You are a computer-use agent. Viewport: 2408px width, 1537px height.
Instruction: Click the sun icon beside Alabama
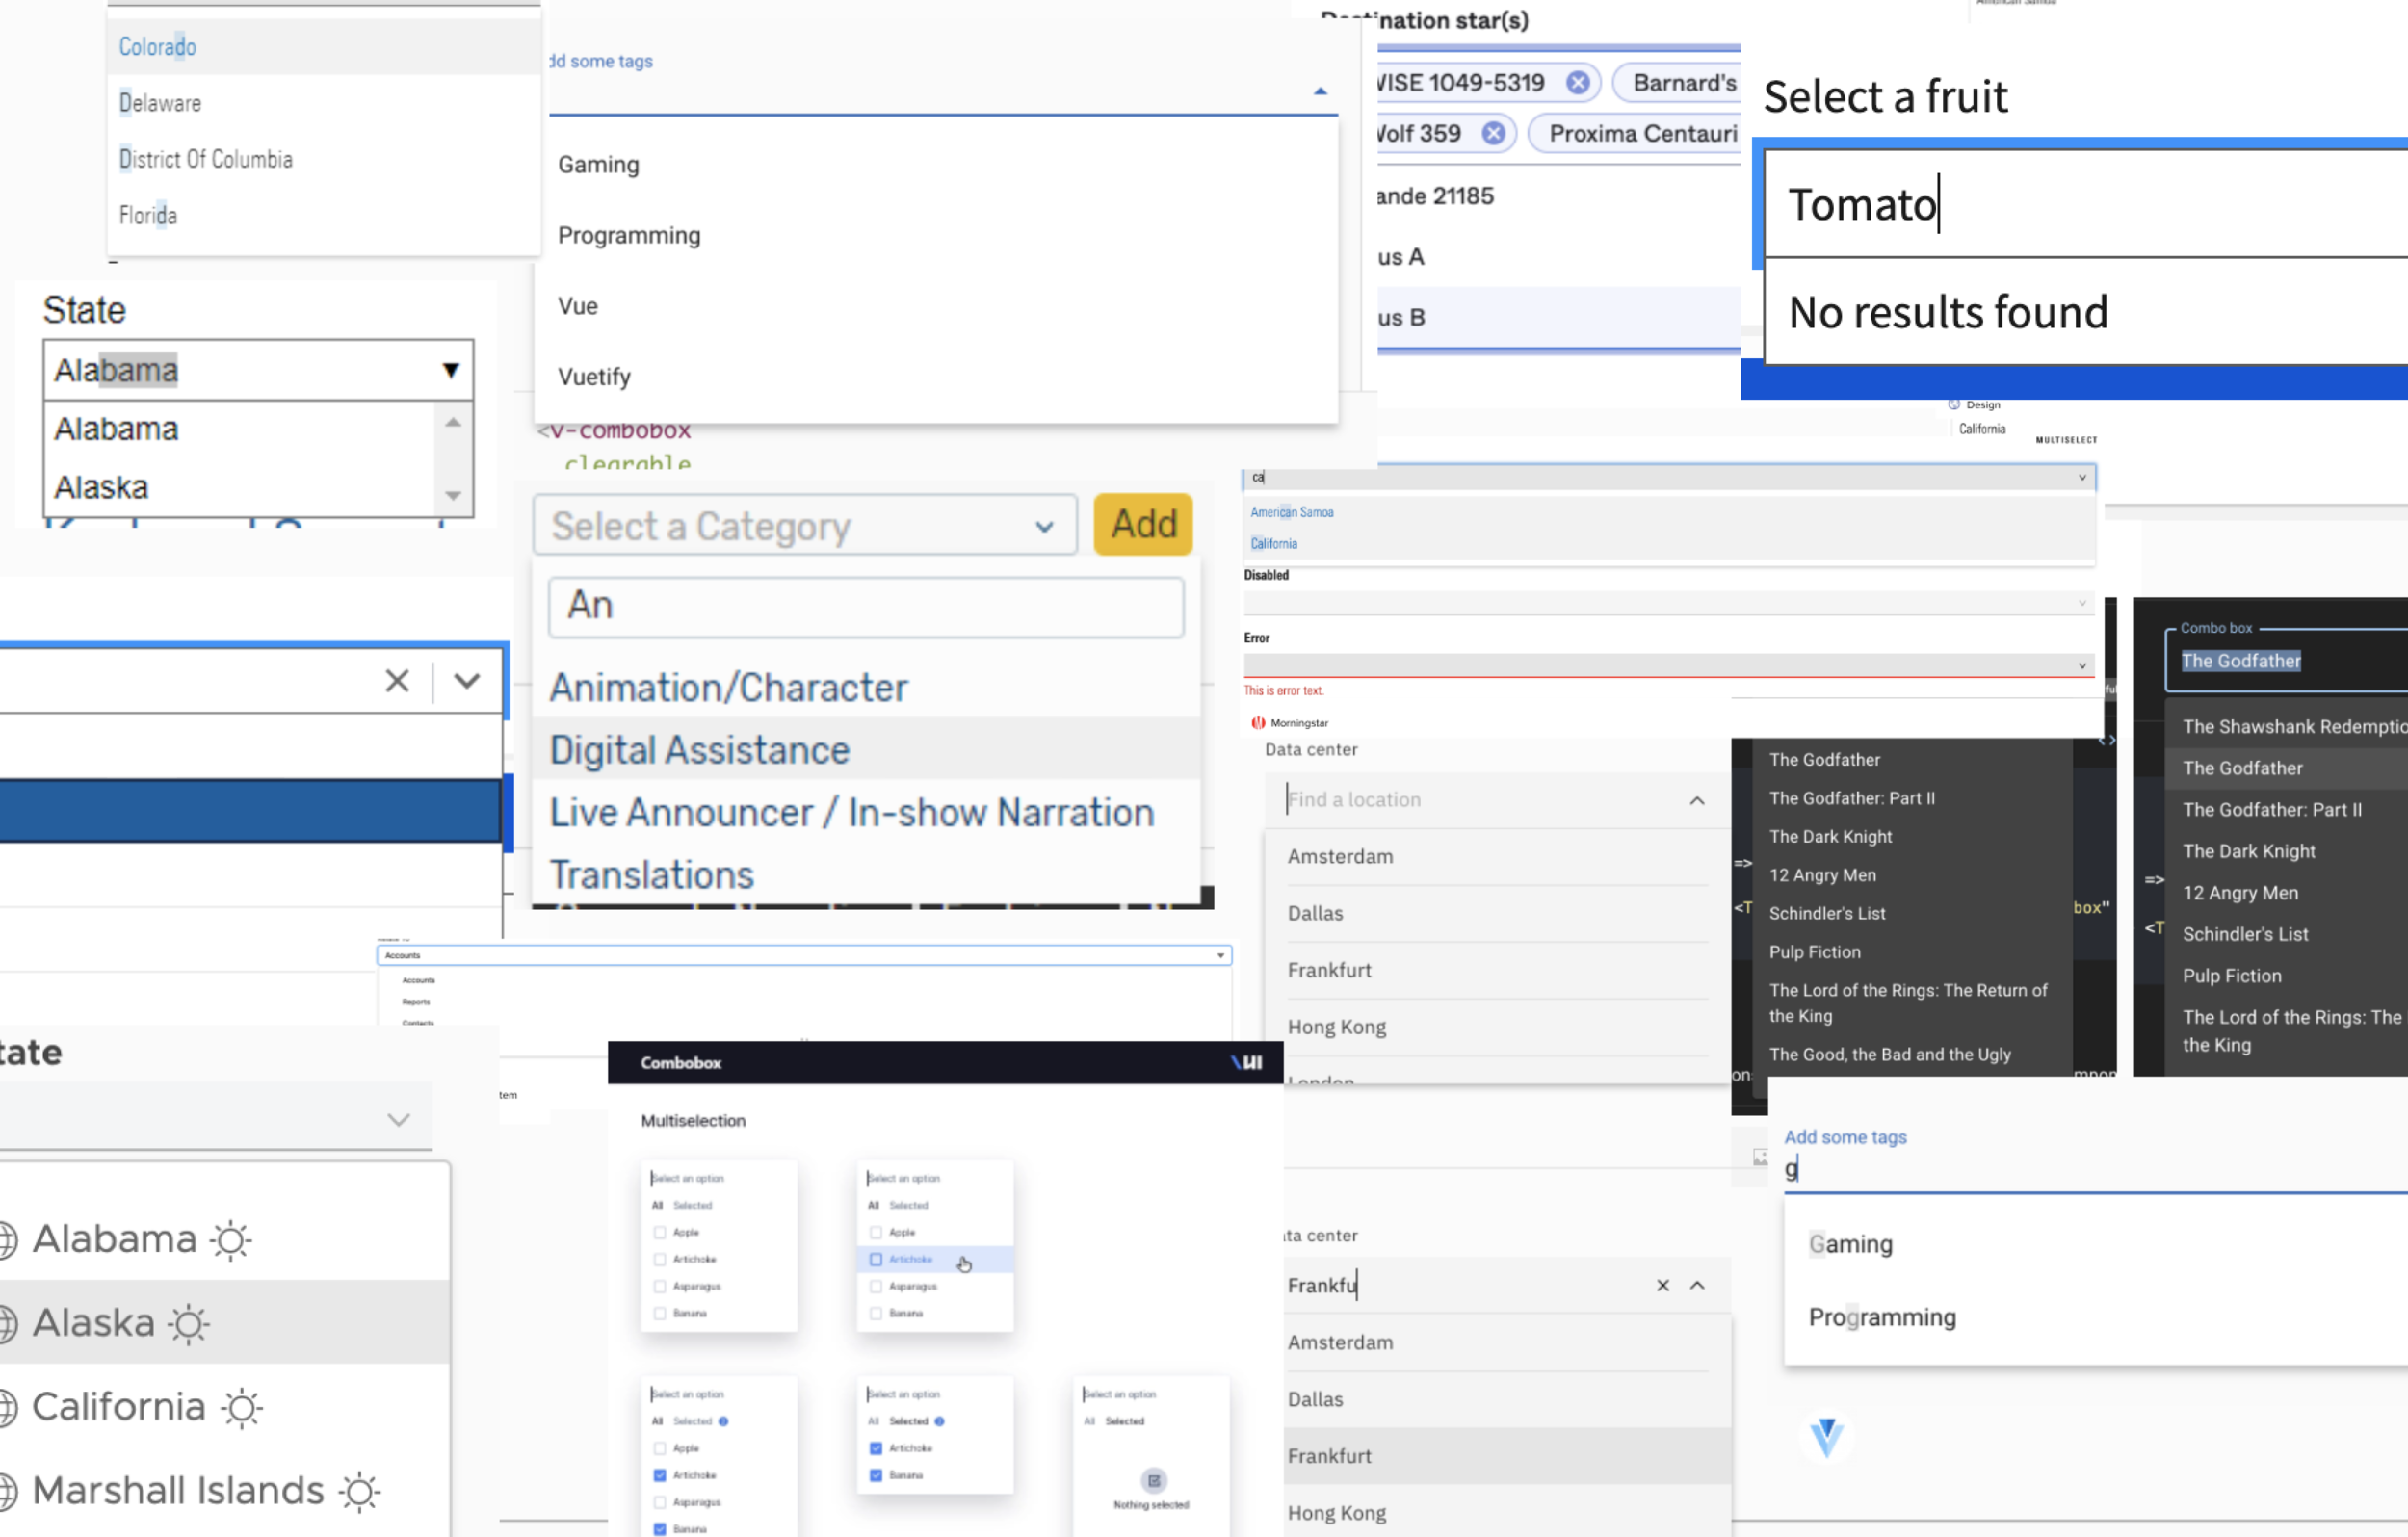pos(231,1240)
